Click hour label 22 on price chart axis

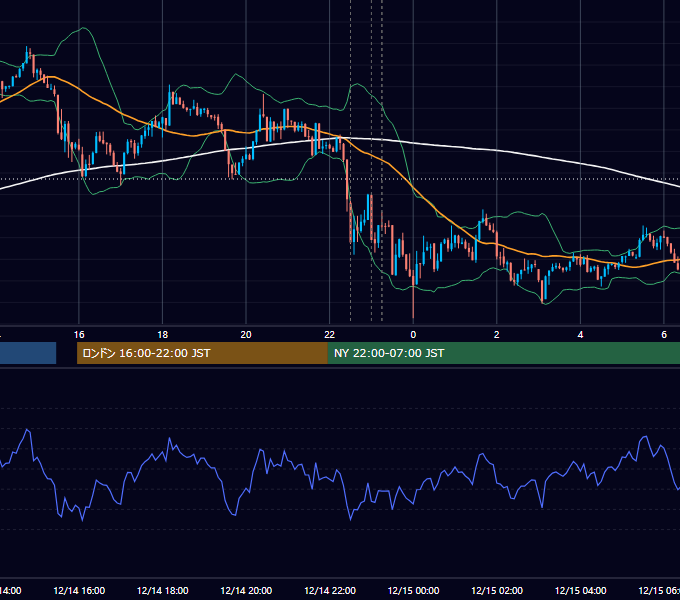[x=330, y=335]
